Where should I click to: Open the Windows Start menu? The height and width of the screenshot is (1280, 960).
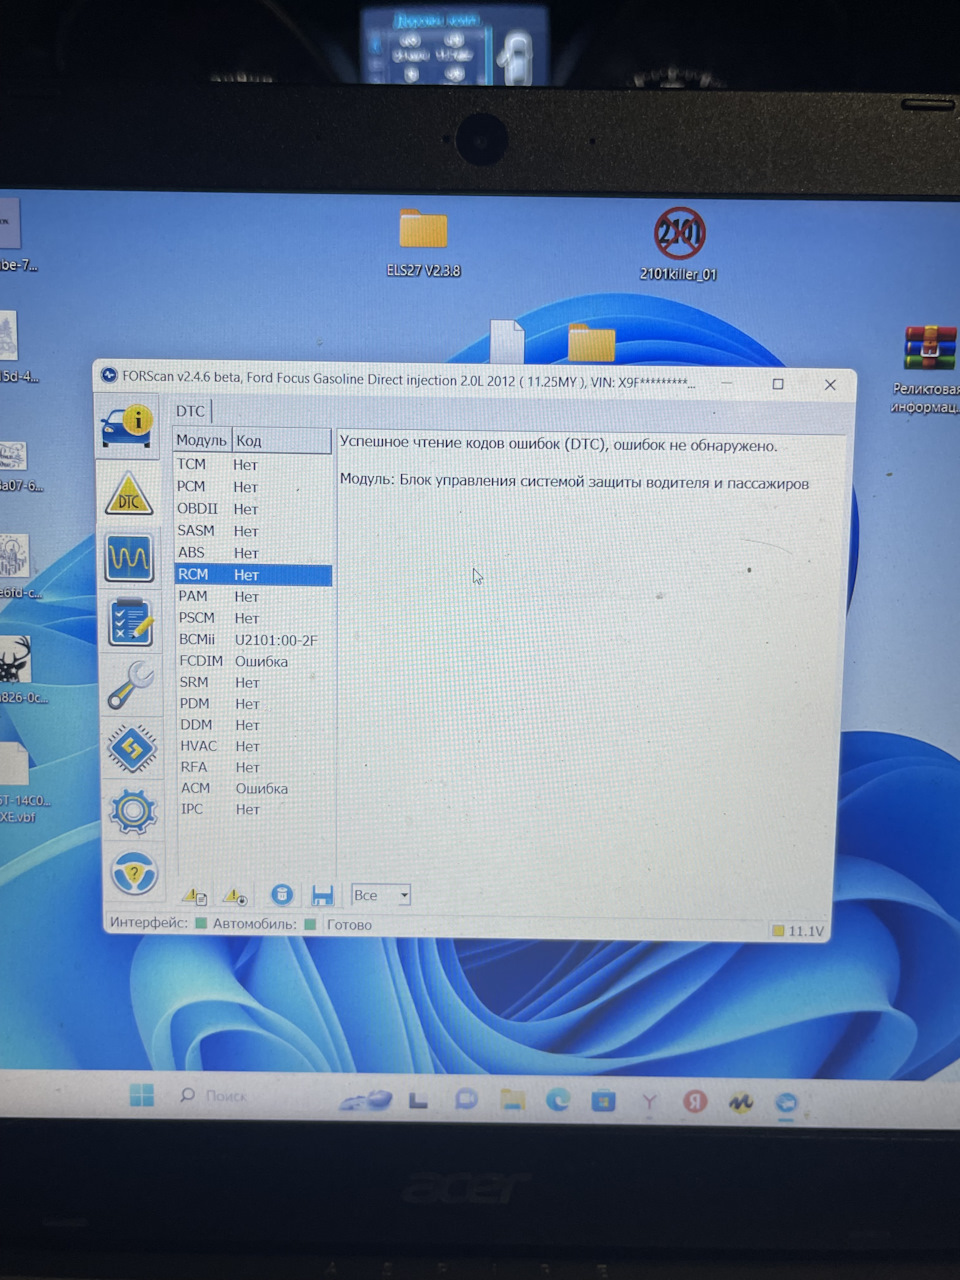click(142, 1095)
